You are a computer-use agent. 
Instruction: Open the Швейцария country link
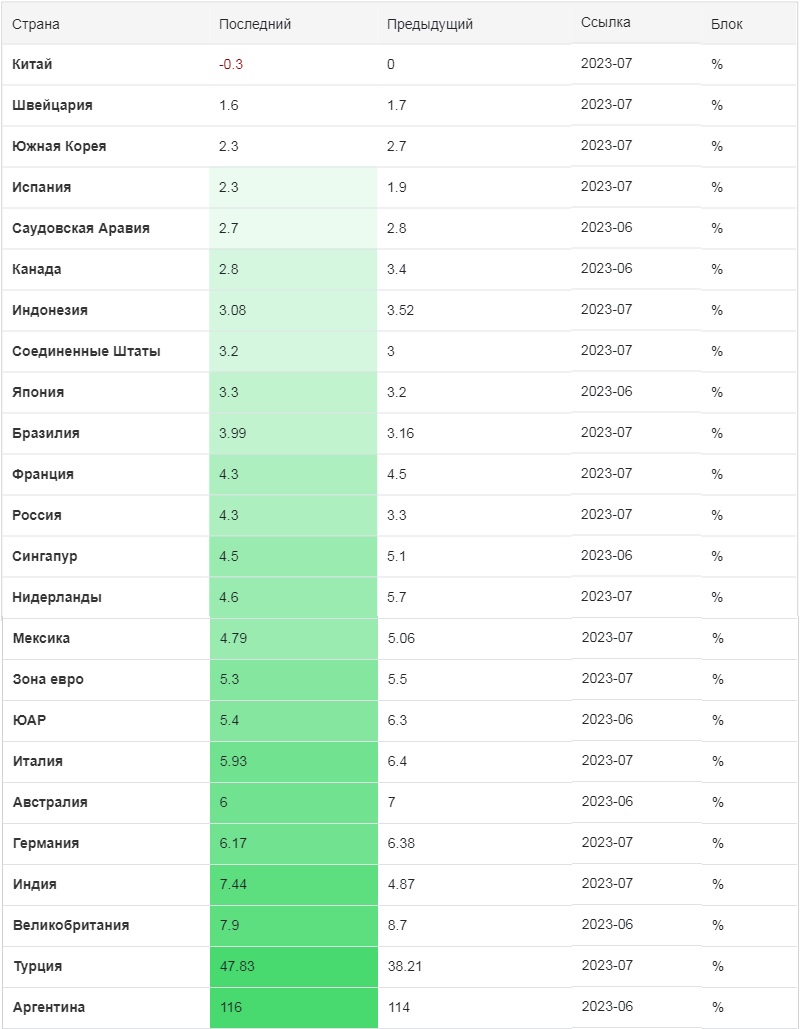53,106
